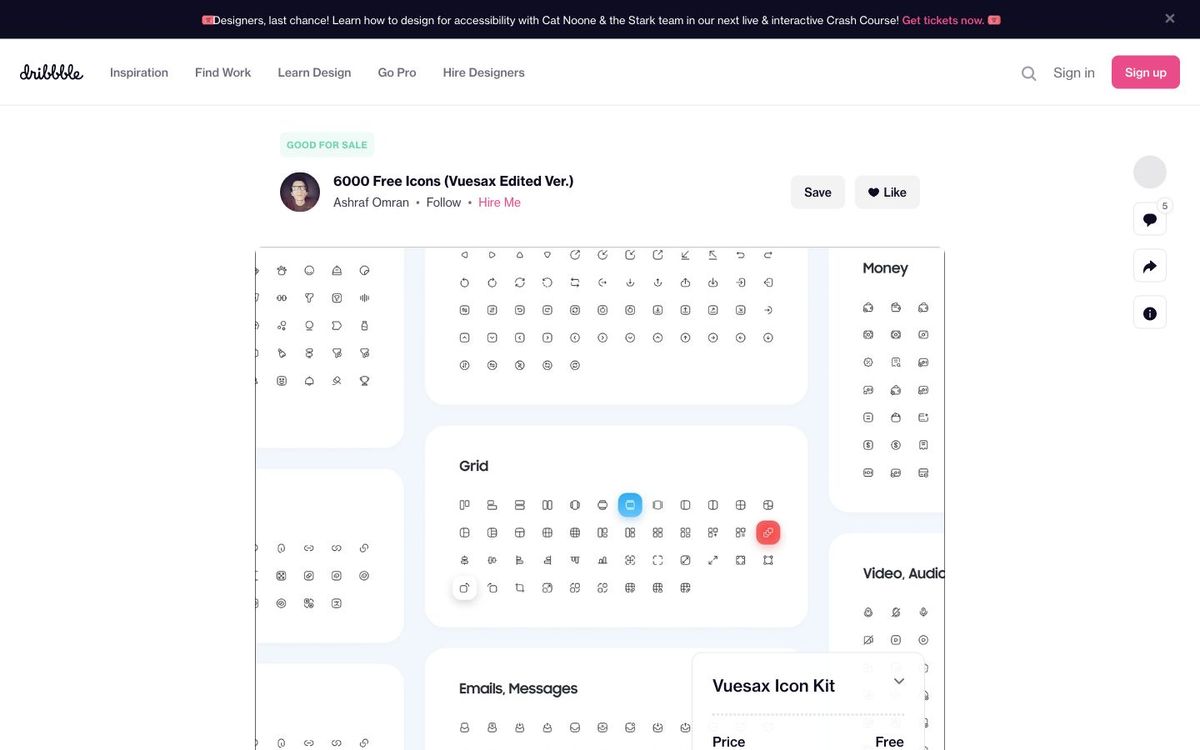Click the pink Sign up button

(1146, 72)
